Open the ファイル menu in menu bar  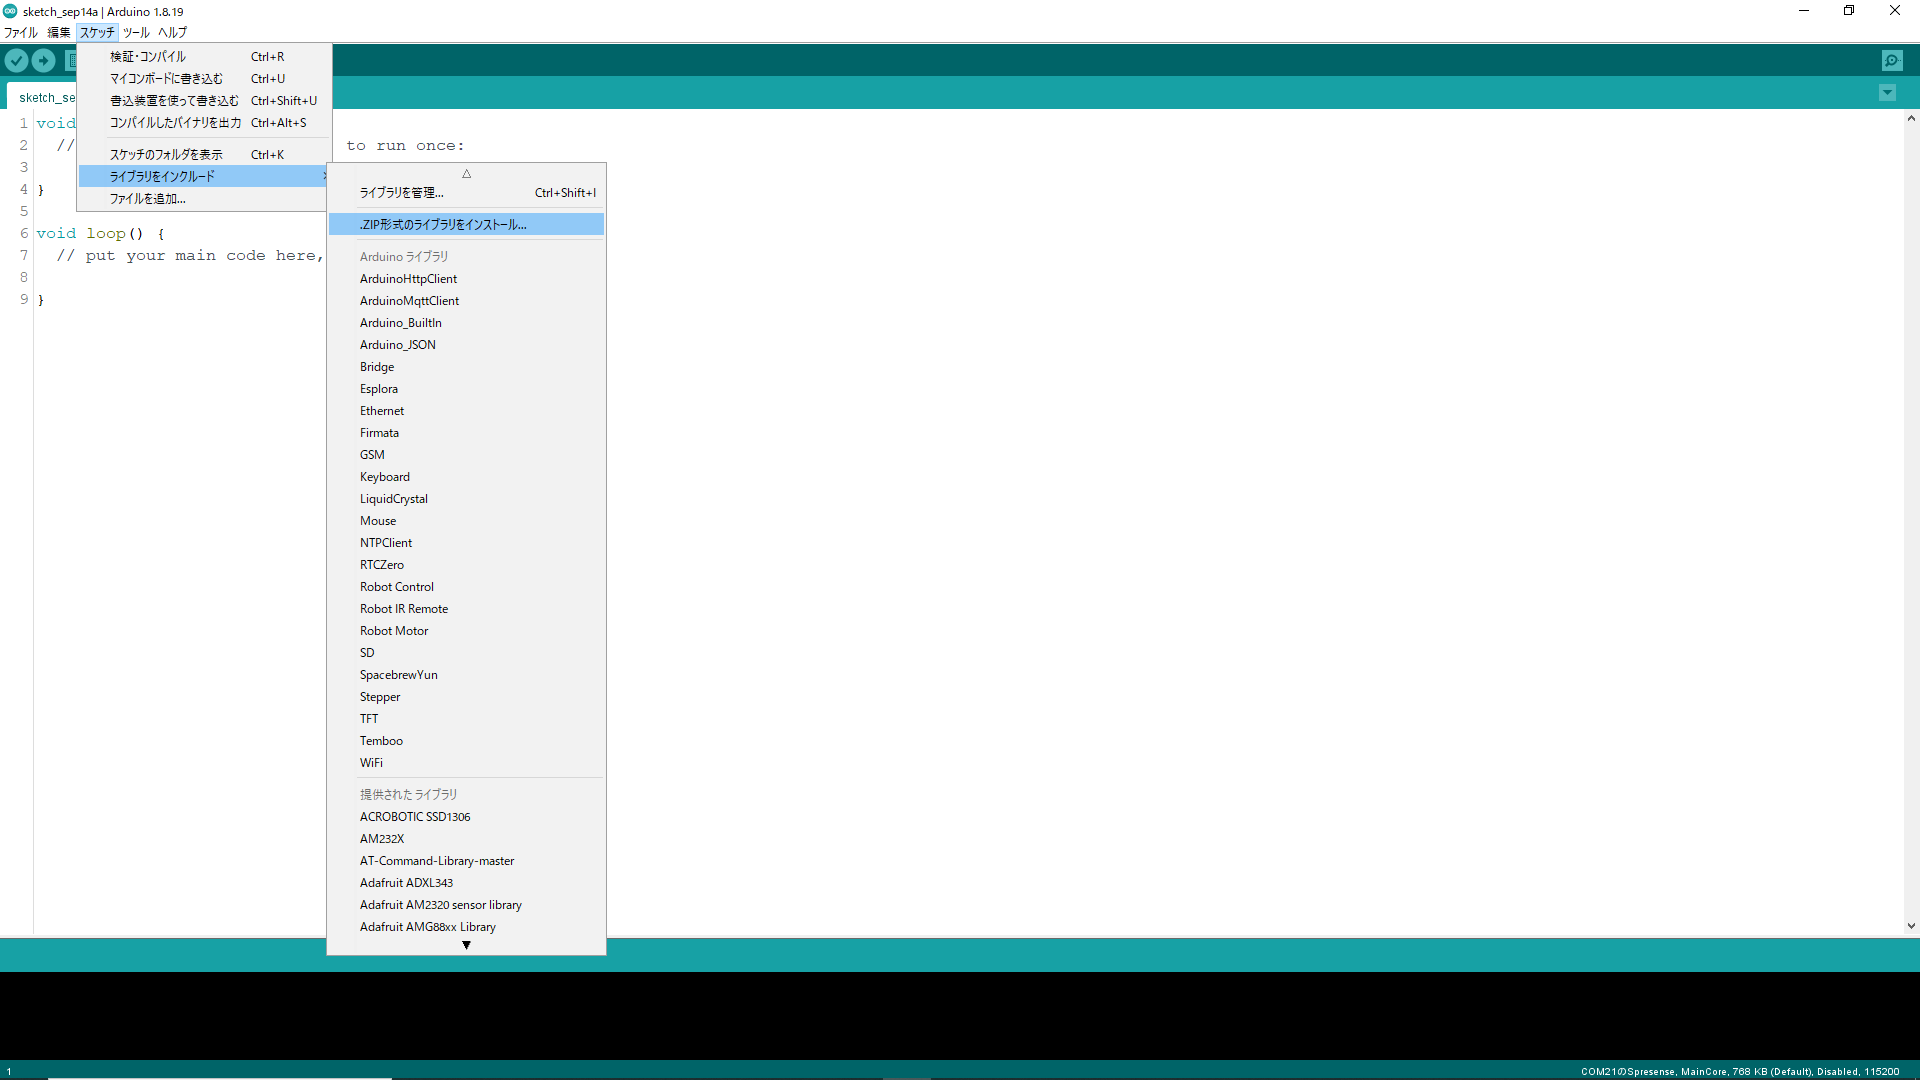coord(21,32)
